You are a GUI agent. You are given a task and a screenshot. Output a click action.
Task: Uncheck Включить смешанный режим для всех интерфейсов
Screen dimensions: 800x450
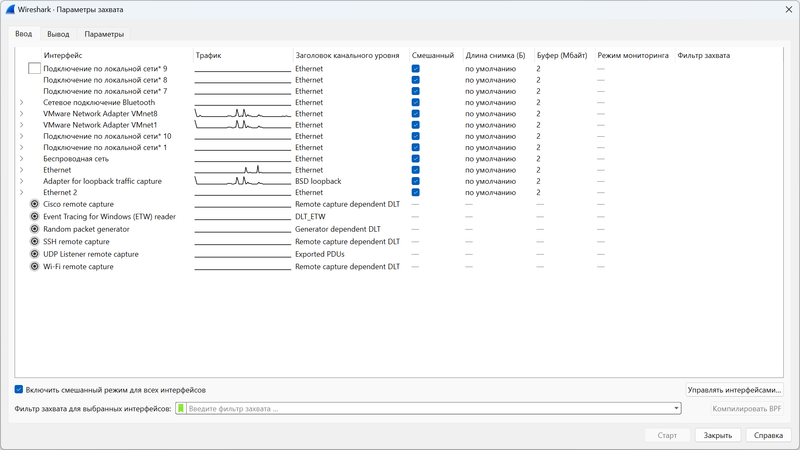point(19,390)
